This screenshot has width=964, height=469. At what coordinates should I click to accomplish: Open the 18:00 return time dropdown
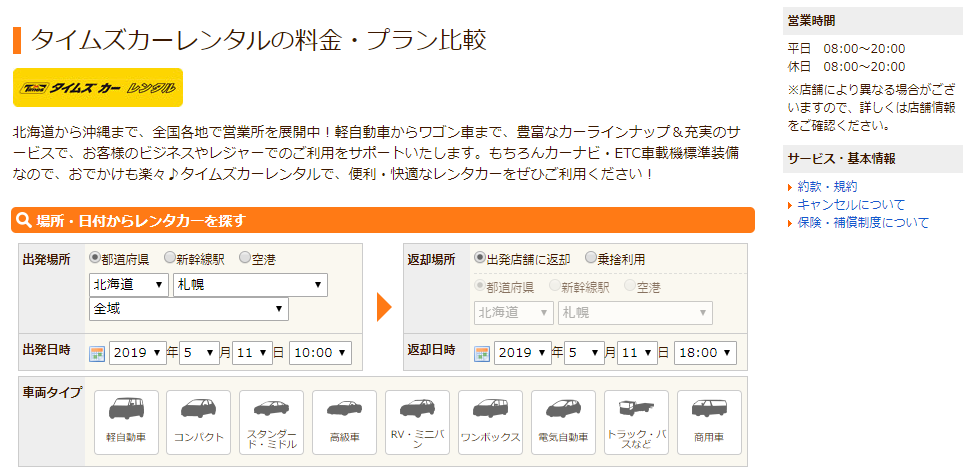point(705,353)
